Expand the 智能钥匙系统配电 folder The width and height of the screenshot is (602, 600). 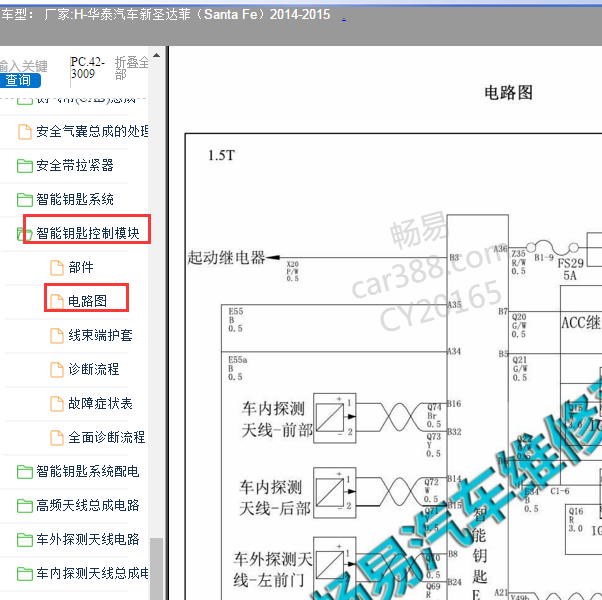tap(88, 471)
